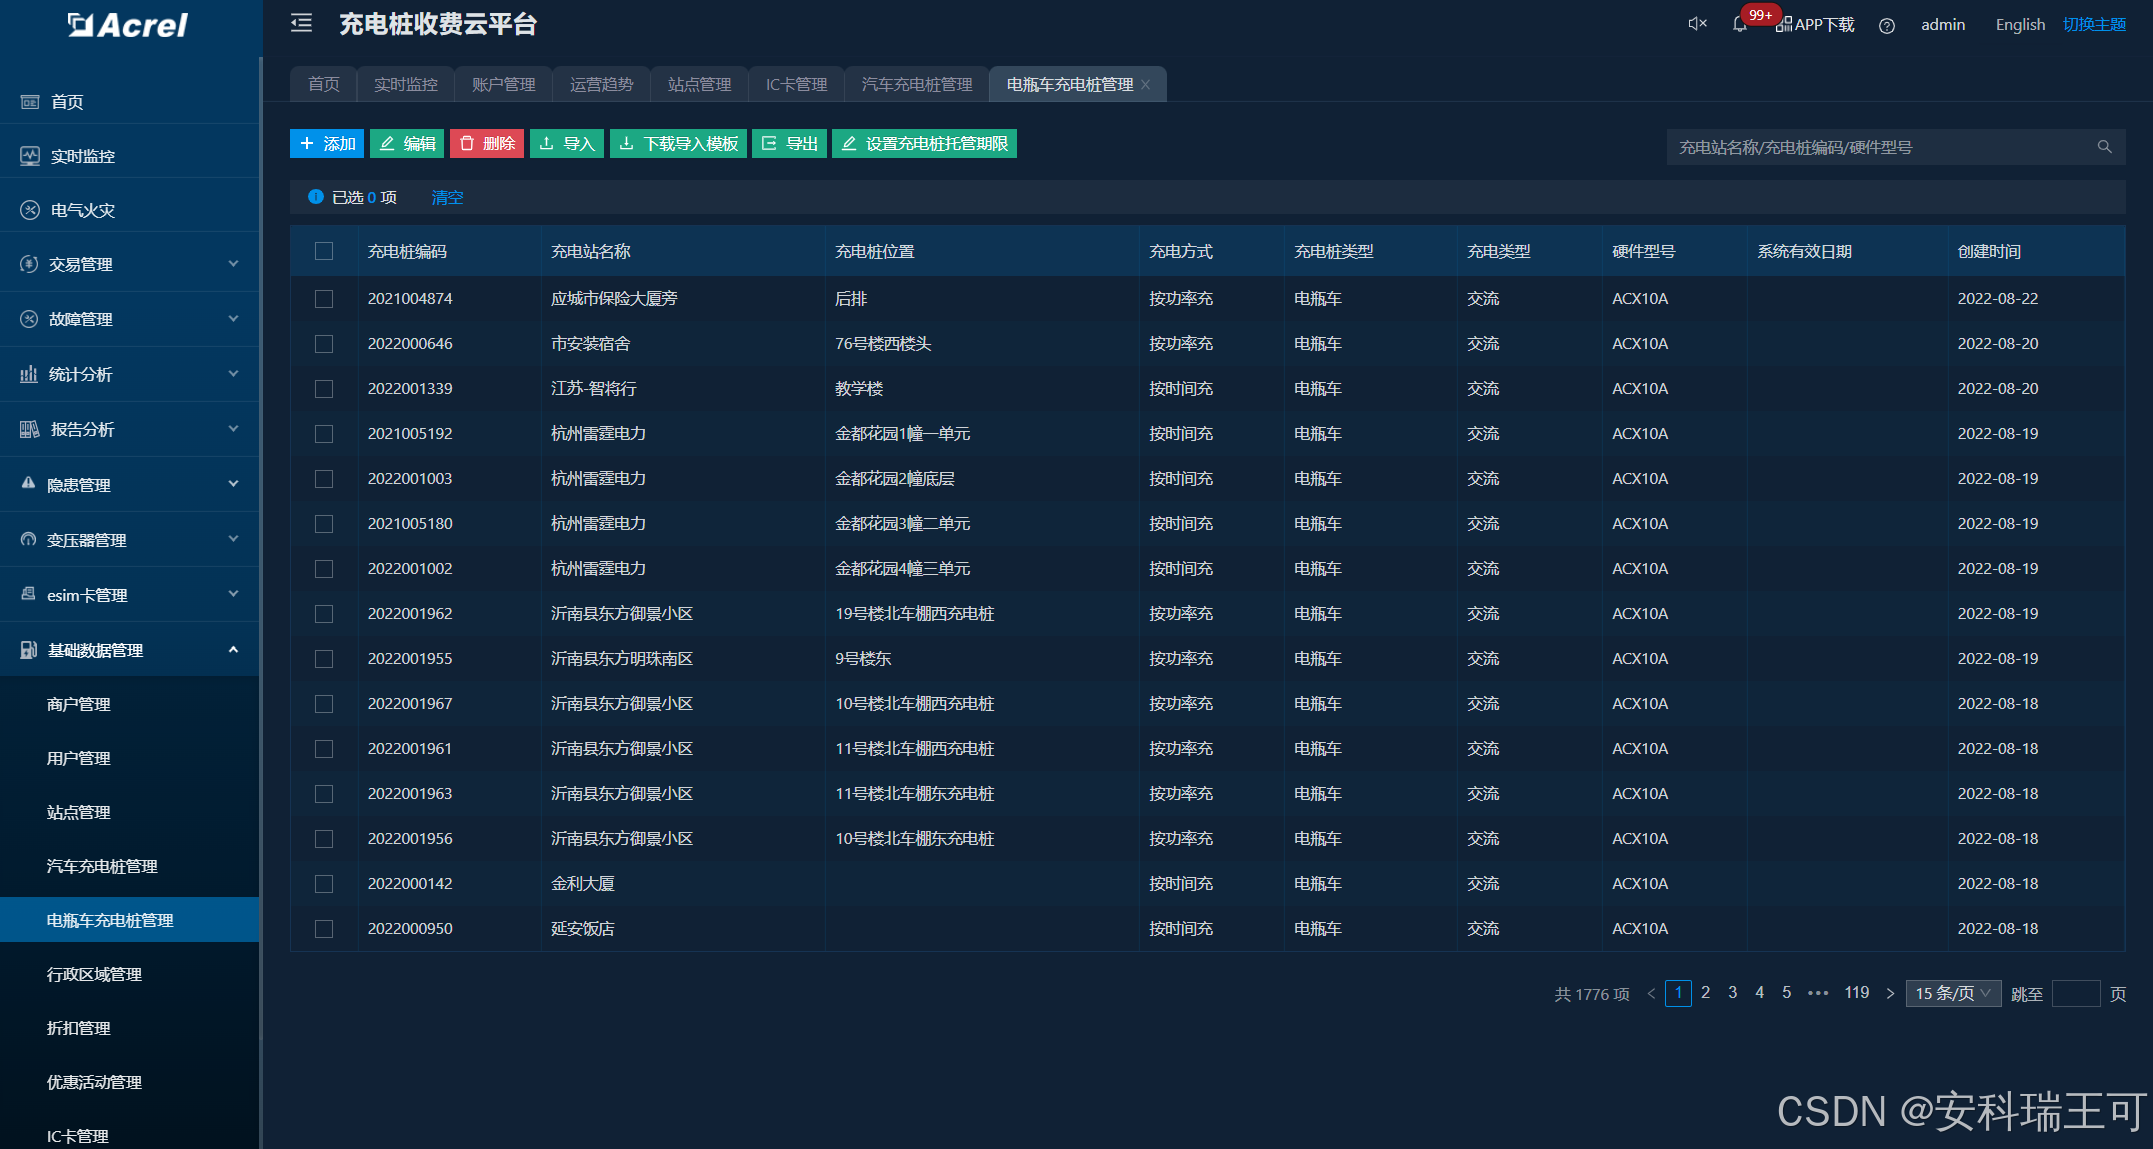Viewport: 2153px width, 1149px height.
Task: Open 商户管理 in the sidebar submenu
Action: tap(79, 704)
